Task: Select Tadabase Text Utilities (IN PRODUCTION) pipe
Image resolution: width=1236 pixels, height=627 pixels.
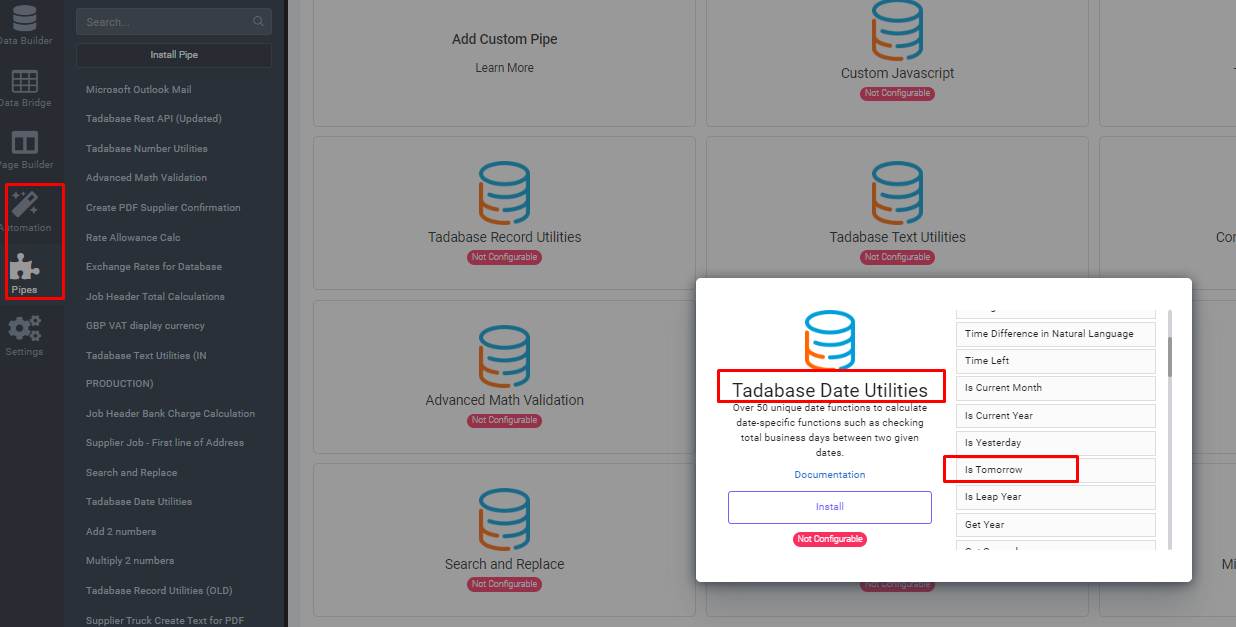Action: 147,369
